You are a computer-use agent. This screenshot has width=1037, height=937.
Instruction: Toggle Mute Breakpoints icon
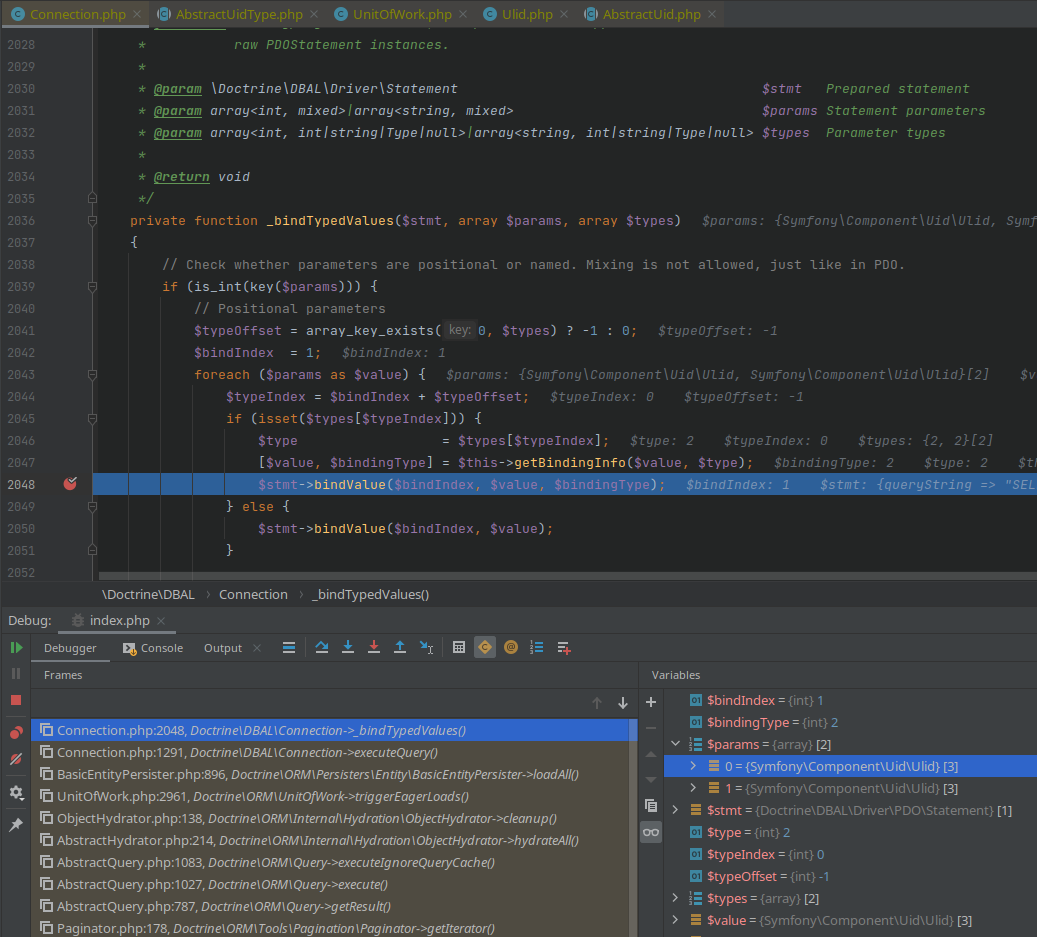click(x=16, y=759)
